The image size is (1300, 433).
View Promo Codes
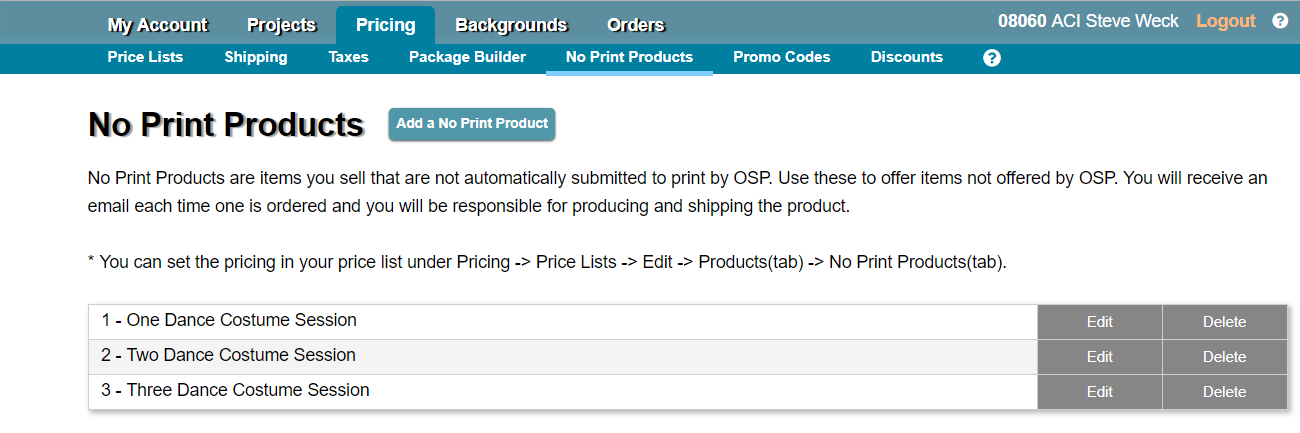(781, 57)
